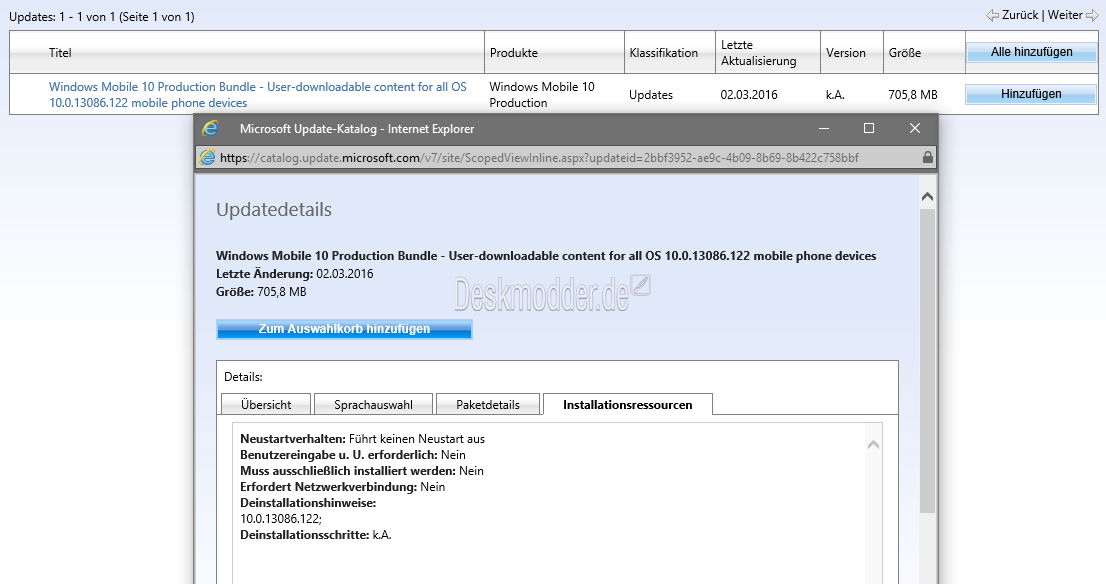Minimize the Microsoft Update-Katalog popup window
This screenshot has width=1106, height=584.
[x=824, y=128]
